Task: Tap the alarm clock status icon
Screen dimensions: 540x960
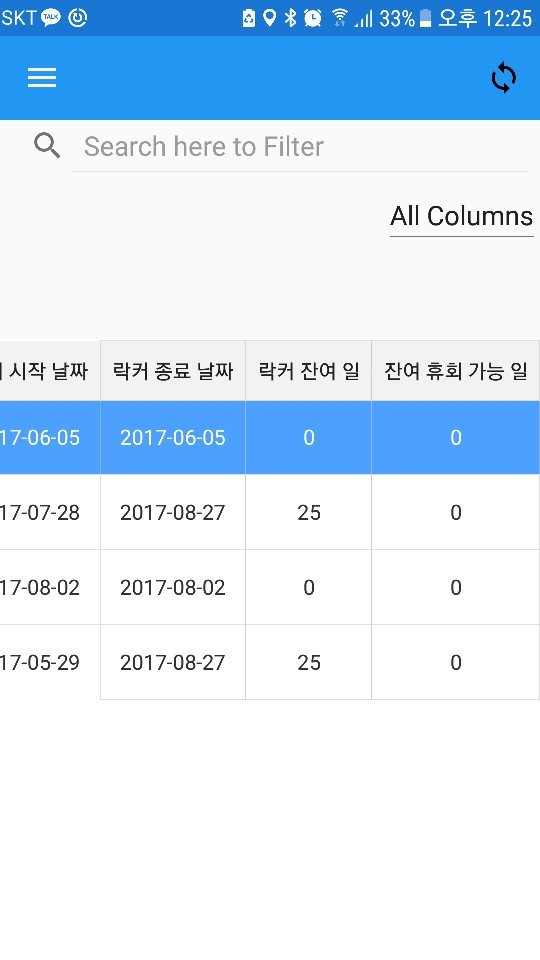Action: coord(313,18)
